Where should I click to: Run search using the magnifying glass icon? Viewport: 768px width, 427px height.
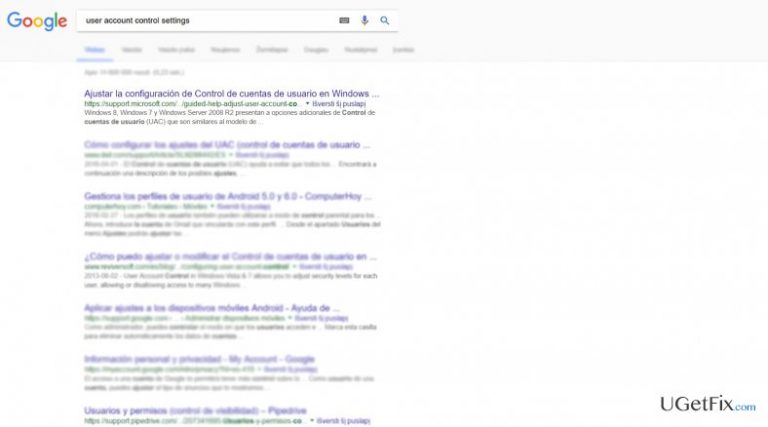[x=384, y=20]
